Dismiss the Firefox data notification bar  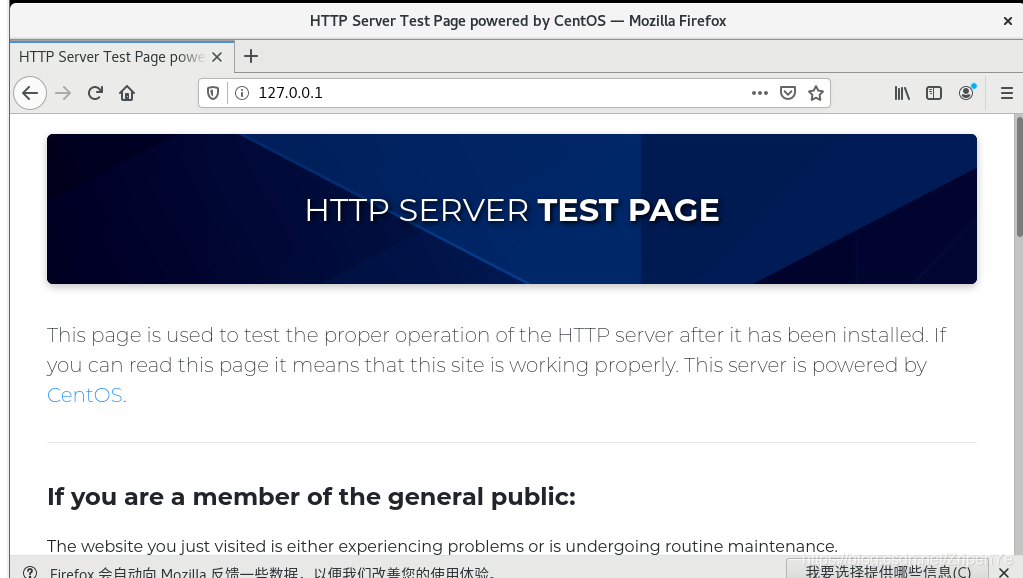tap(1004, 572)
